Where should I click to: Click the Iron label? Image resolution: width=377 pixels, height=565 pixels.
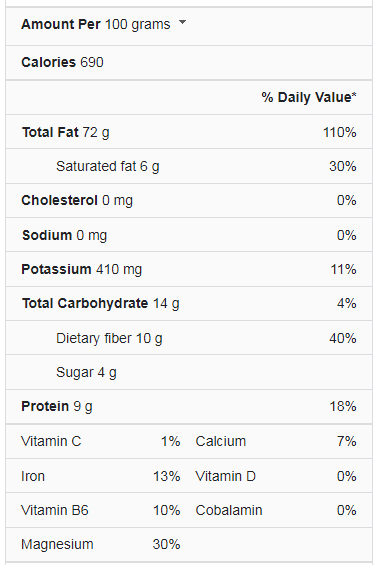point(33,476)
